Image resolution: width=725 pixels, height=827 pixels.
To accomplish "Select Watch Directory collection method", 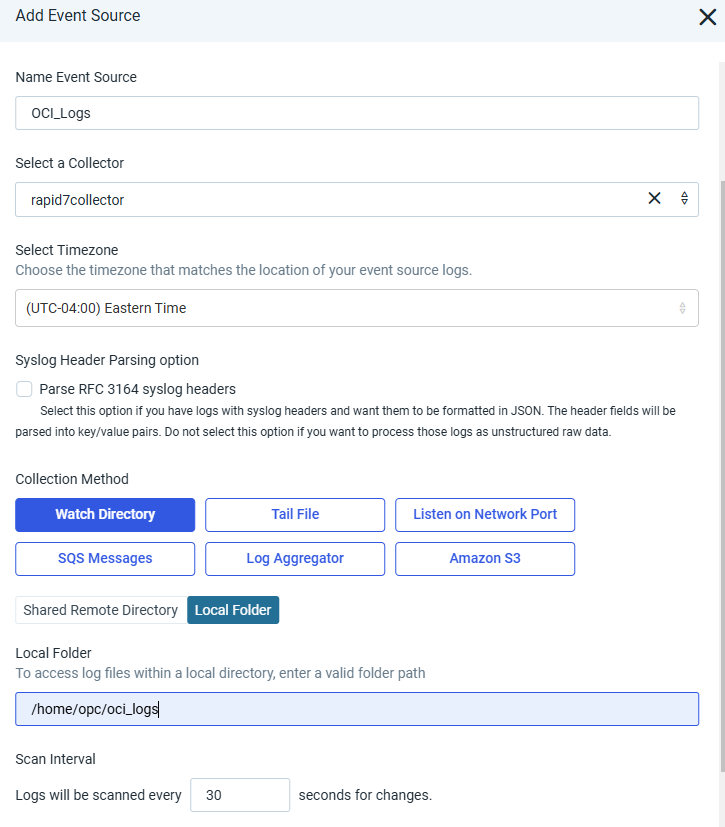I will pyautogui.click(x=105, y=515).
